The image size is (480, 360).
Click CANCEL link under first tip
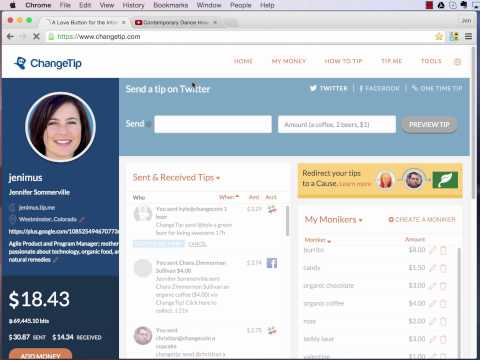(197, 244)
